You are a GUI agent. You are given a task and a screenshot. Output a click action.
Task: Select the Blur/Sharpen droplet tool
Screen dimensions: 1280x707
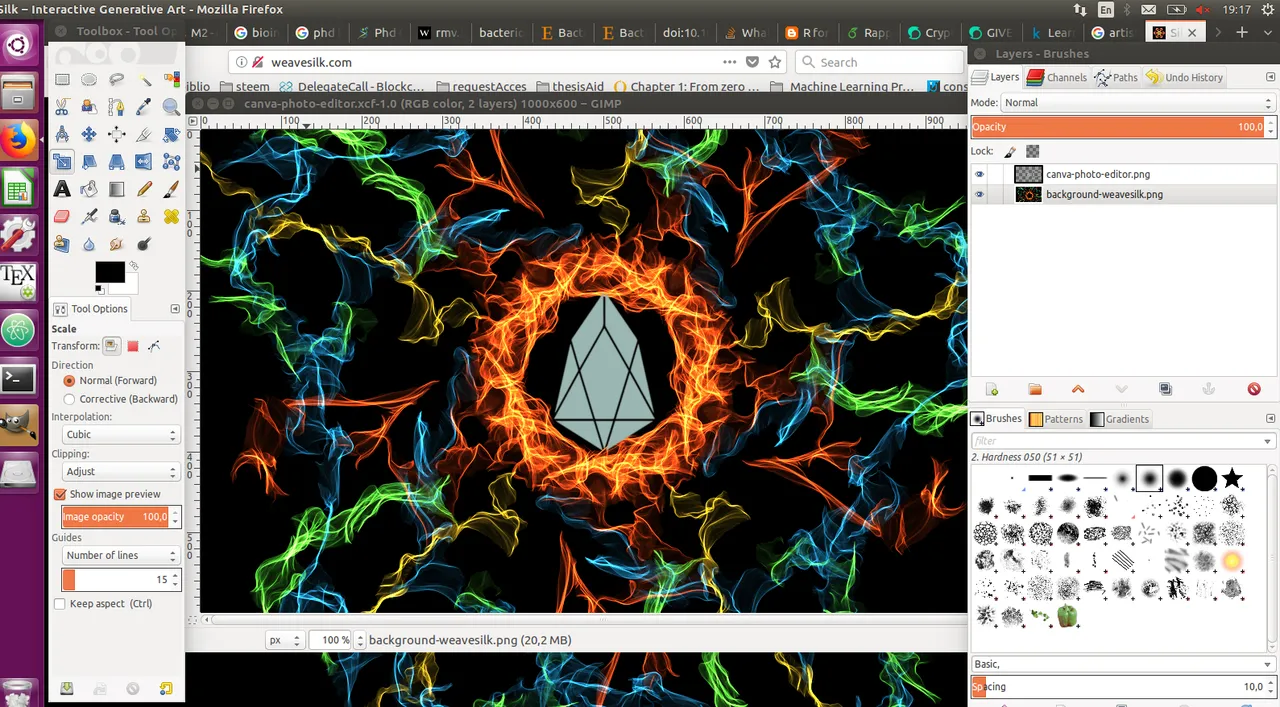pos(89,243)
